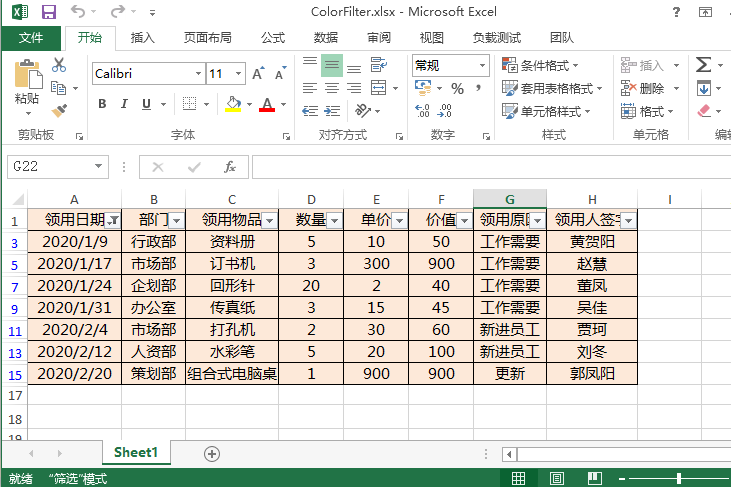Screen dimensions: 731x487
Task: Apply percent style
Action: tap(457, 88)
